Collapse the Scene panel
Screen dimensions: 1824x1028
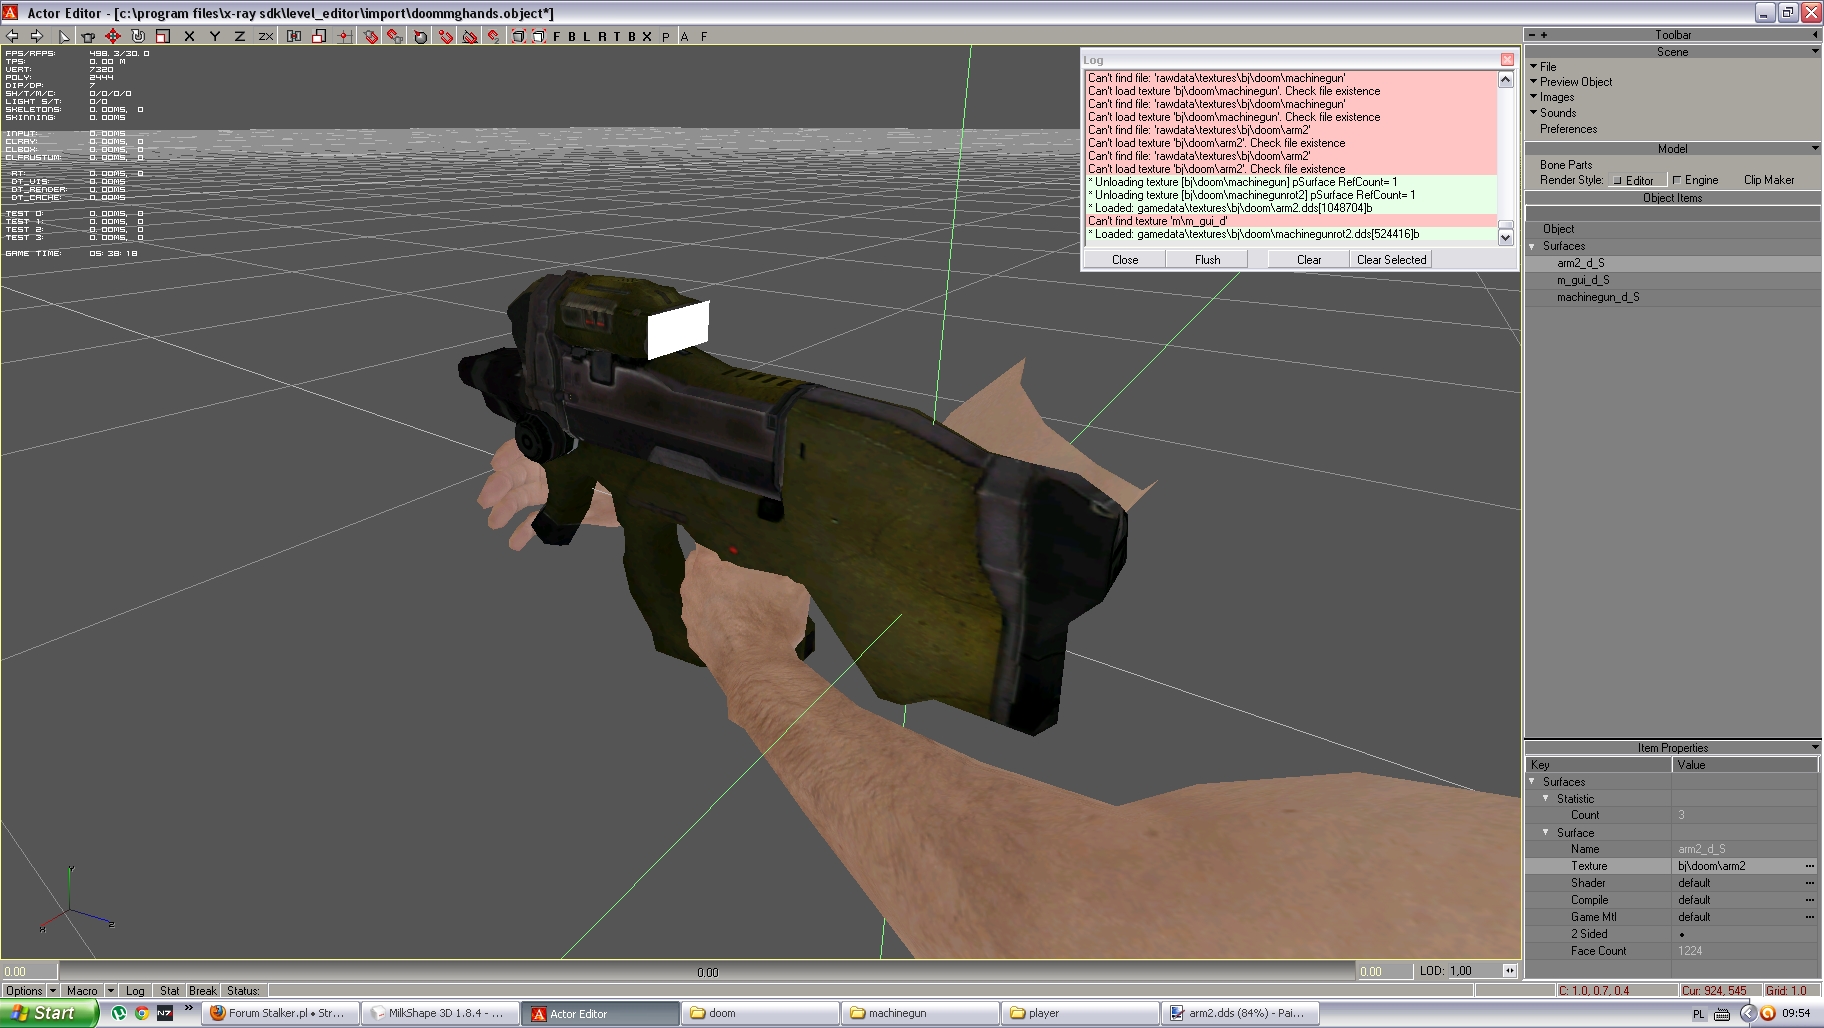coord(1814,51)
